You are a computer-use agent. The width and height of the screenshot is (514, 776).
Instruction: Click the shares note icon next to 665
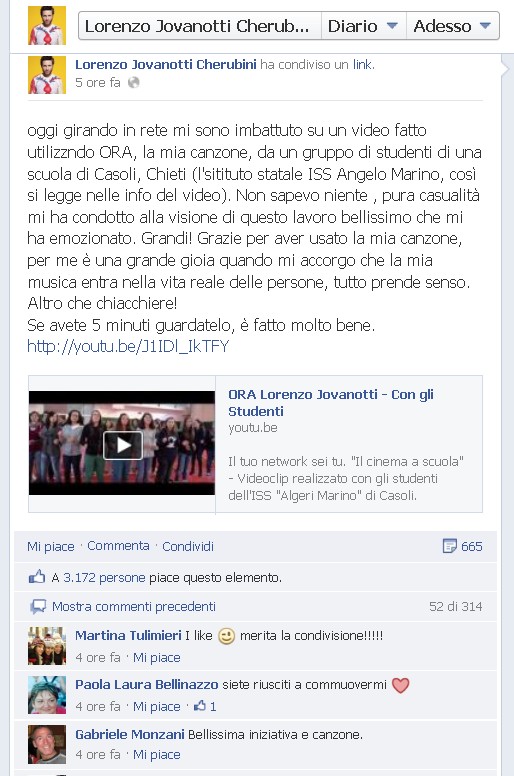click(449, 546)
